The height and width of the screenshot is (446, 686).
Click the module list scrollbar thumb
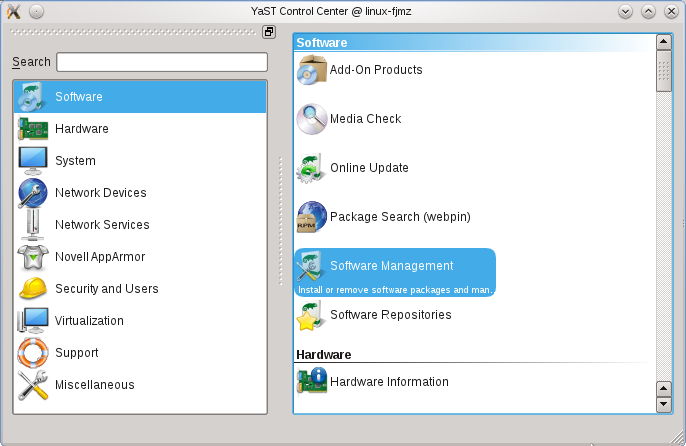point(664,71)
